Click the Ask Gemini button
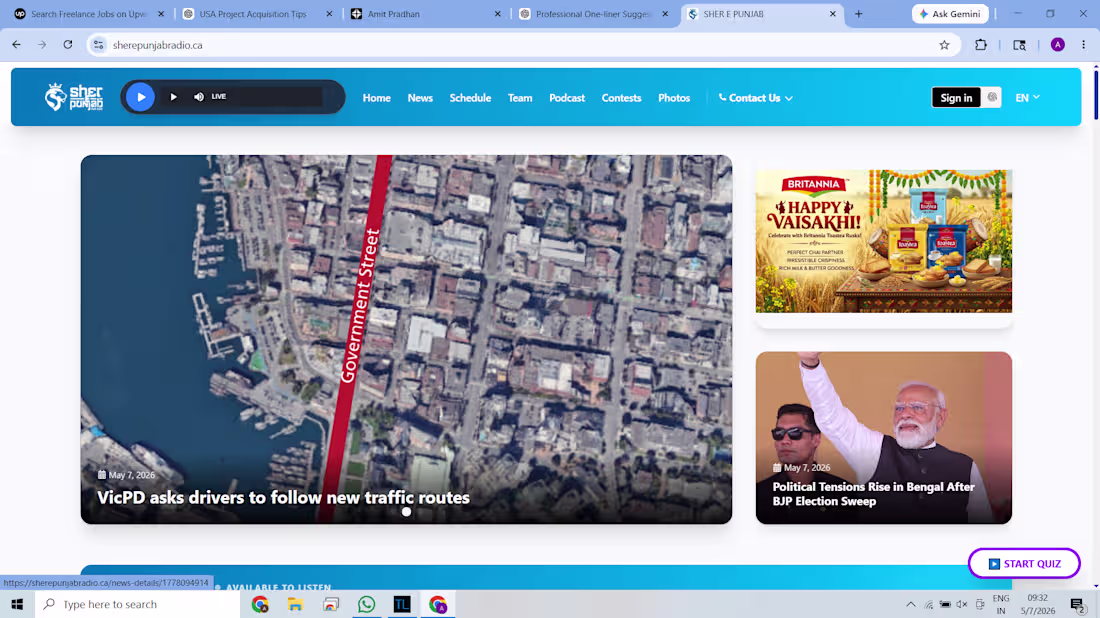Viewport: 1100px width, 618px height. 951,14
